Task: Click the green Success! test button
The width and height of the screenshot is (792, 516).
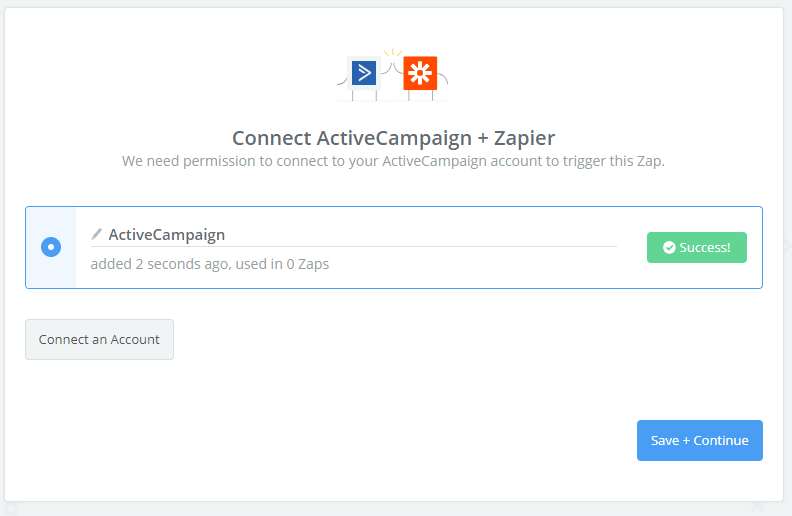Action: [697, 247]
